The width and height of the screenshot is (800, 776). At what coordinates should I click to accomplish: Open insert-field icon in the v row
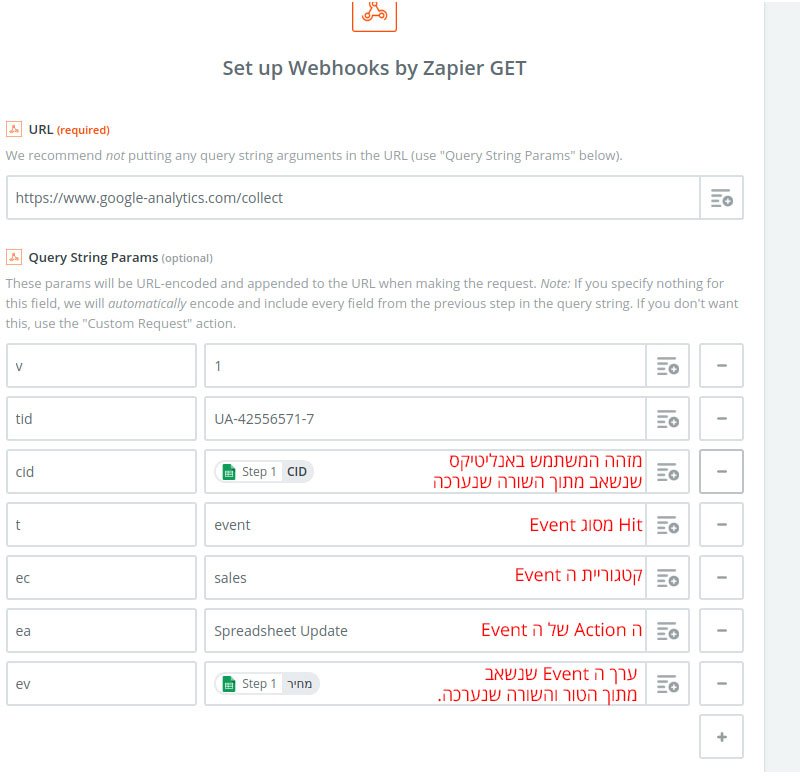coord(667,366)
